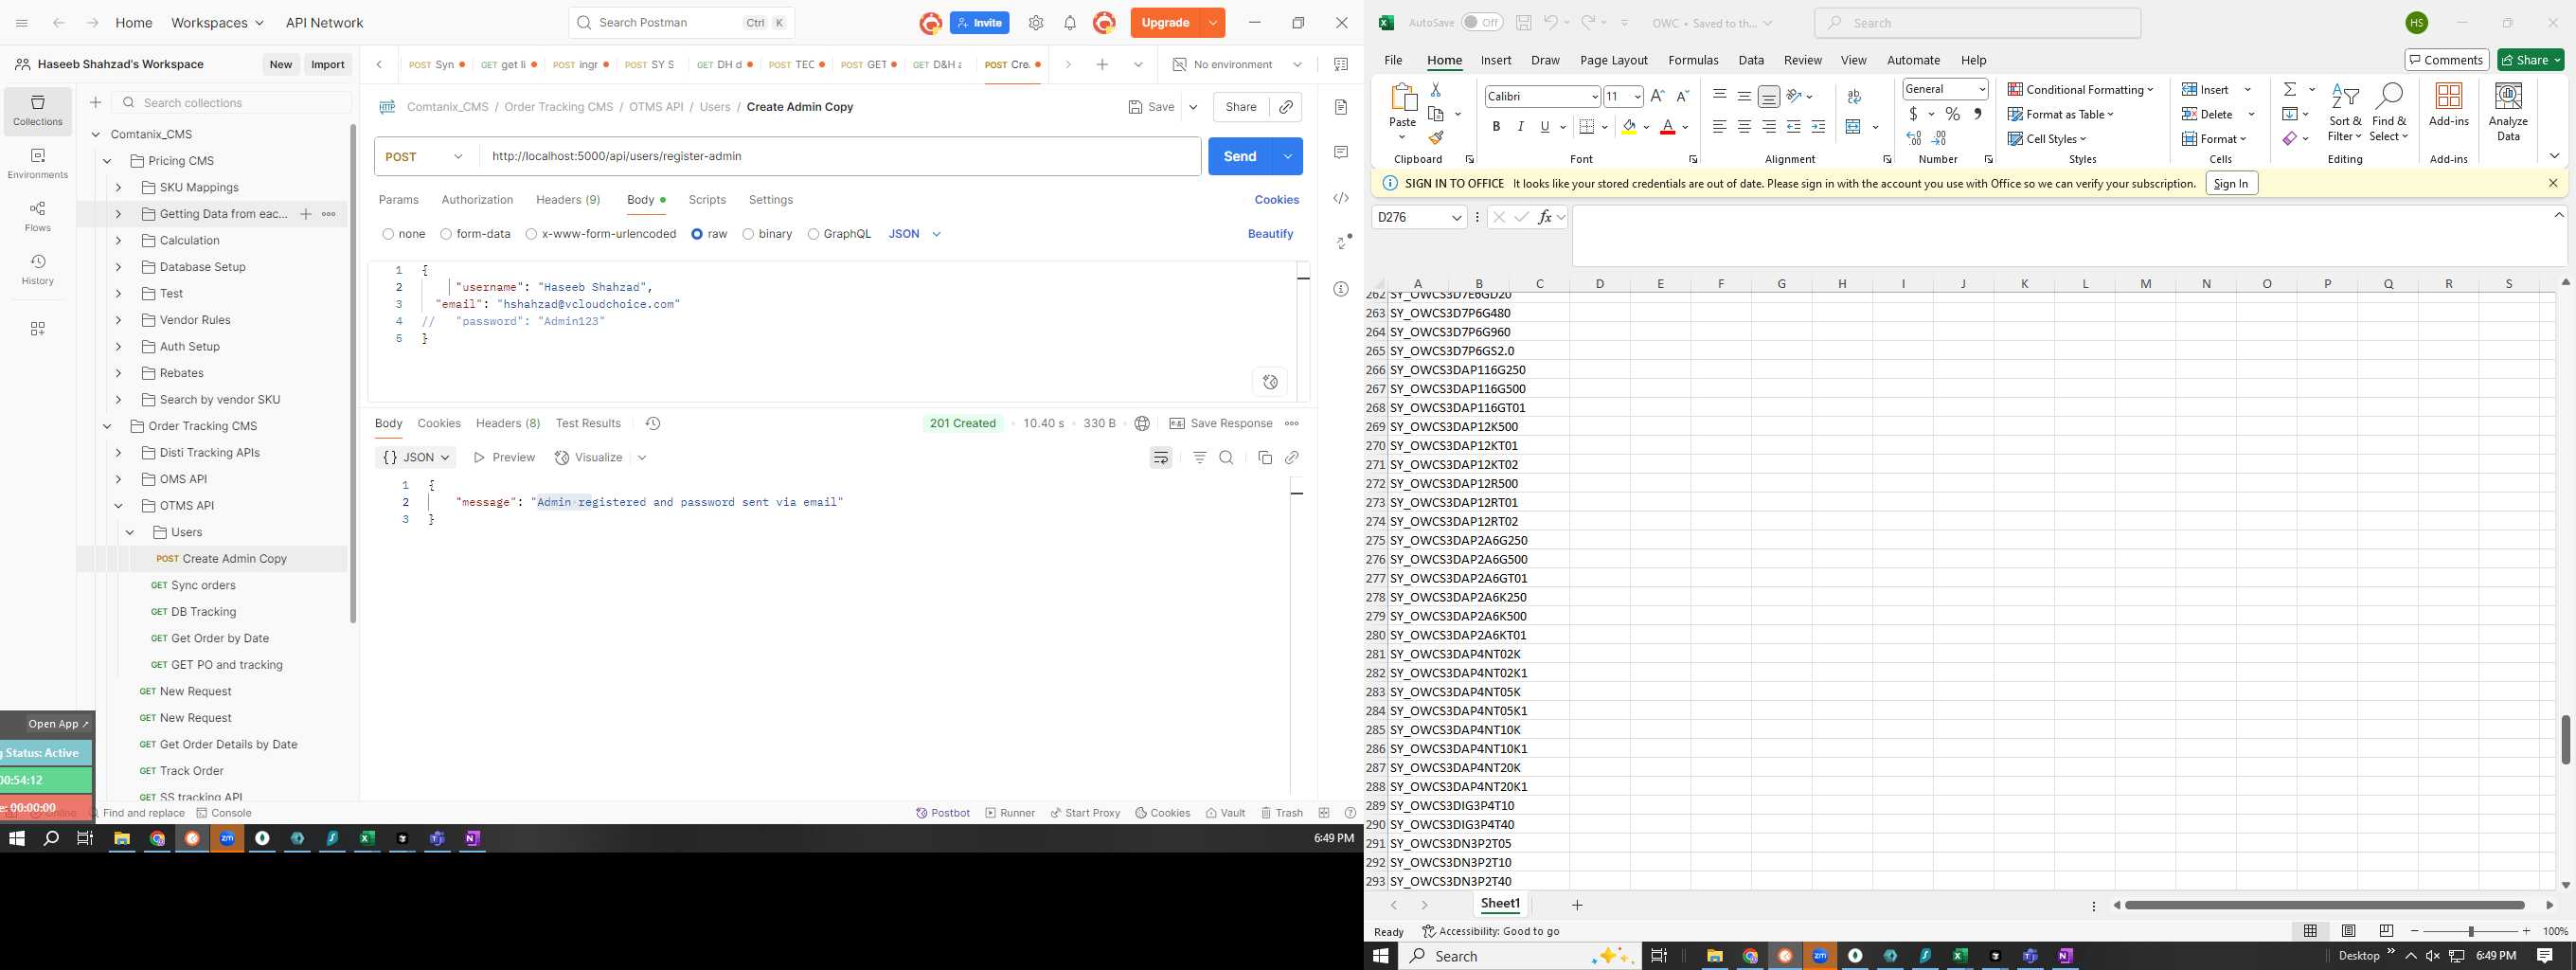
Task: Open Excel font name Calibri dropdown
Action: click(1594, 96)
